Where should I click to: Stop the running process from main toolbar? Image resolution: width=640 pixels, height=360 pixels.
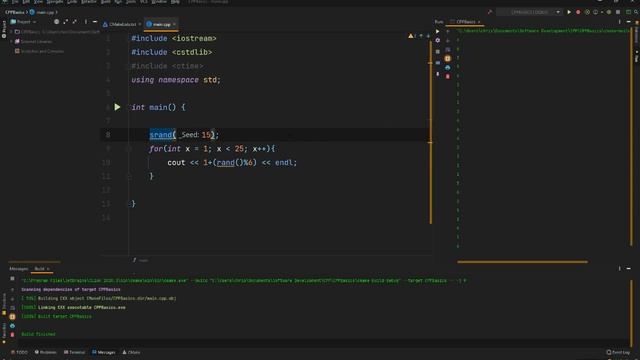coord(618,12)
